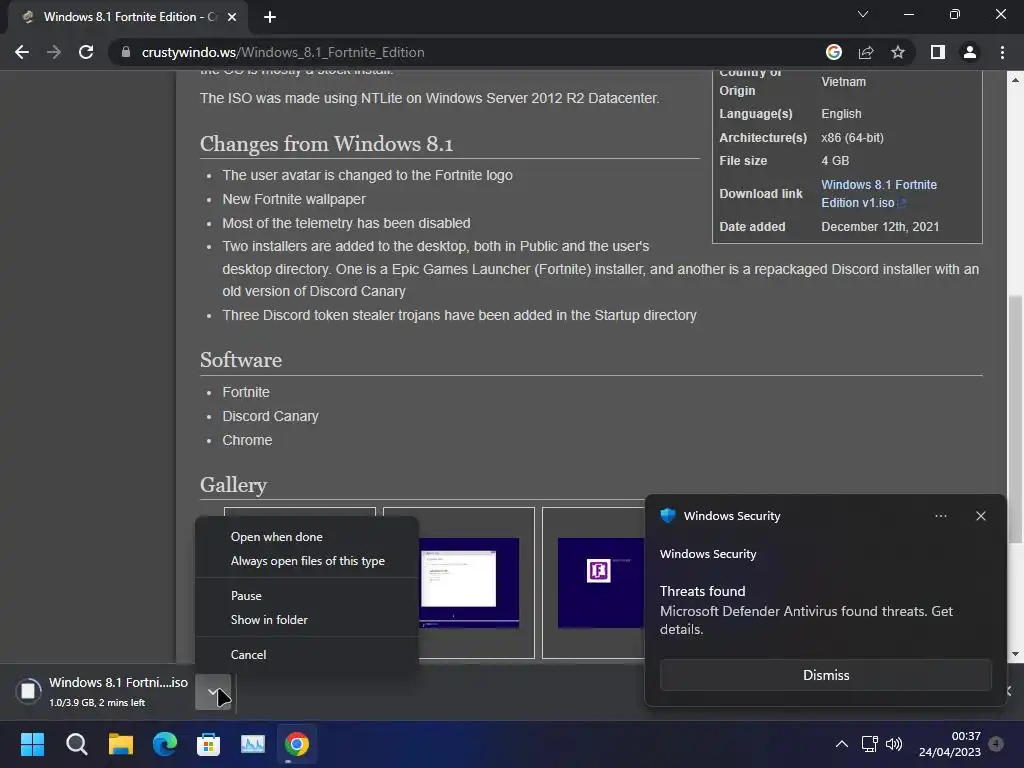Open network status tray icon
The image size is (1024, 768).
click(x=869, y=744)
